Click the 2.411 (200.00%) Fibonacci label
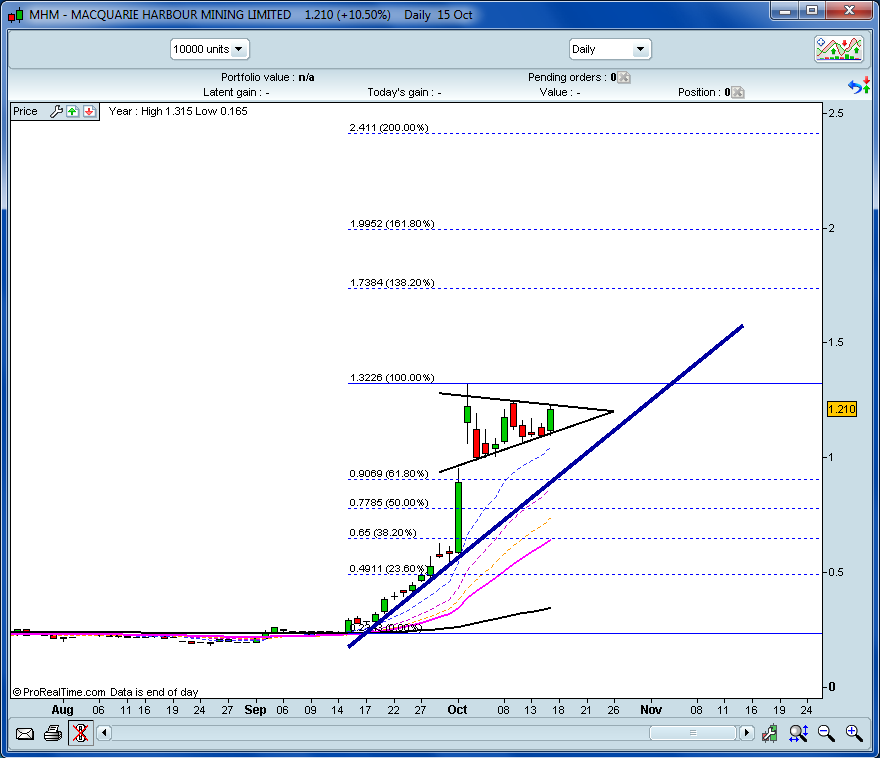The width and height of the screenshot is (880, 758). tap(389, 128)
